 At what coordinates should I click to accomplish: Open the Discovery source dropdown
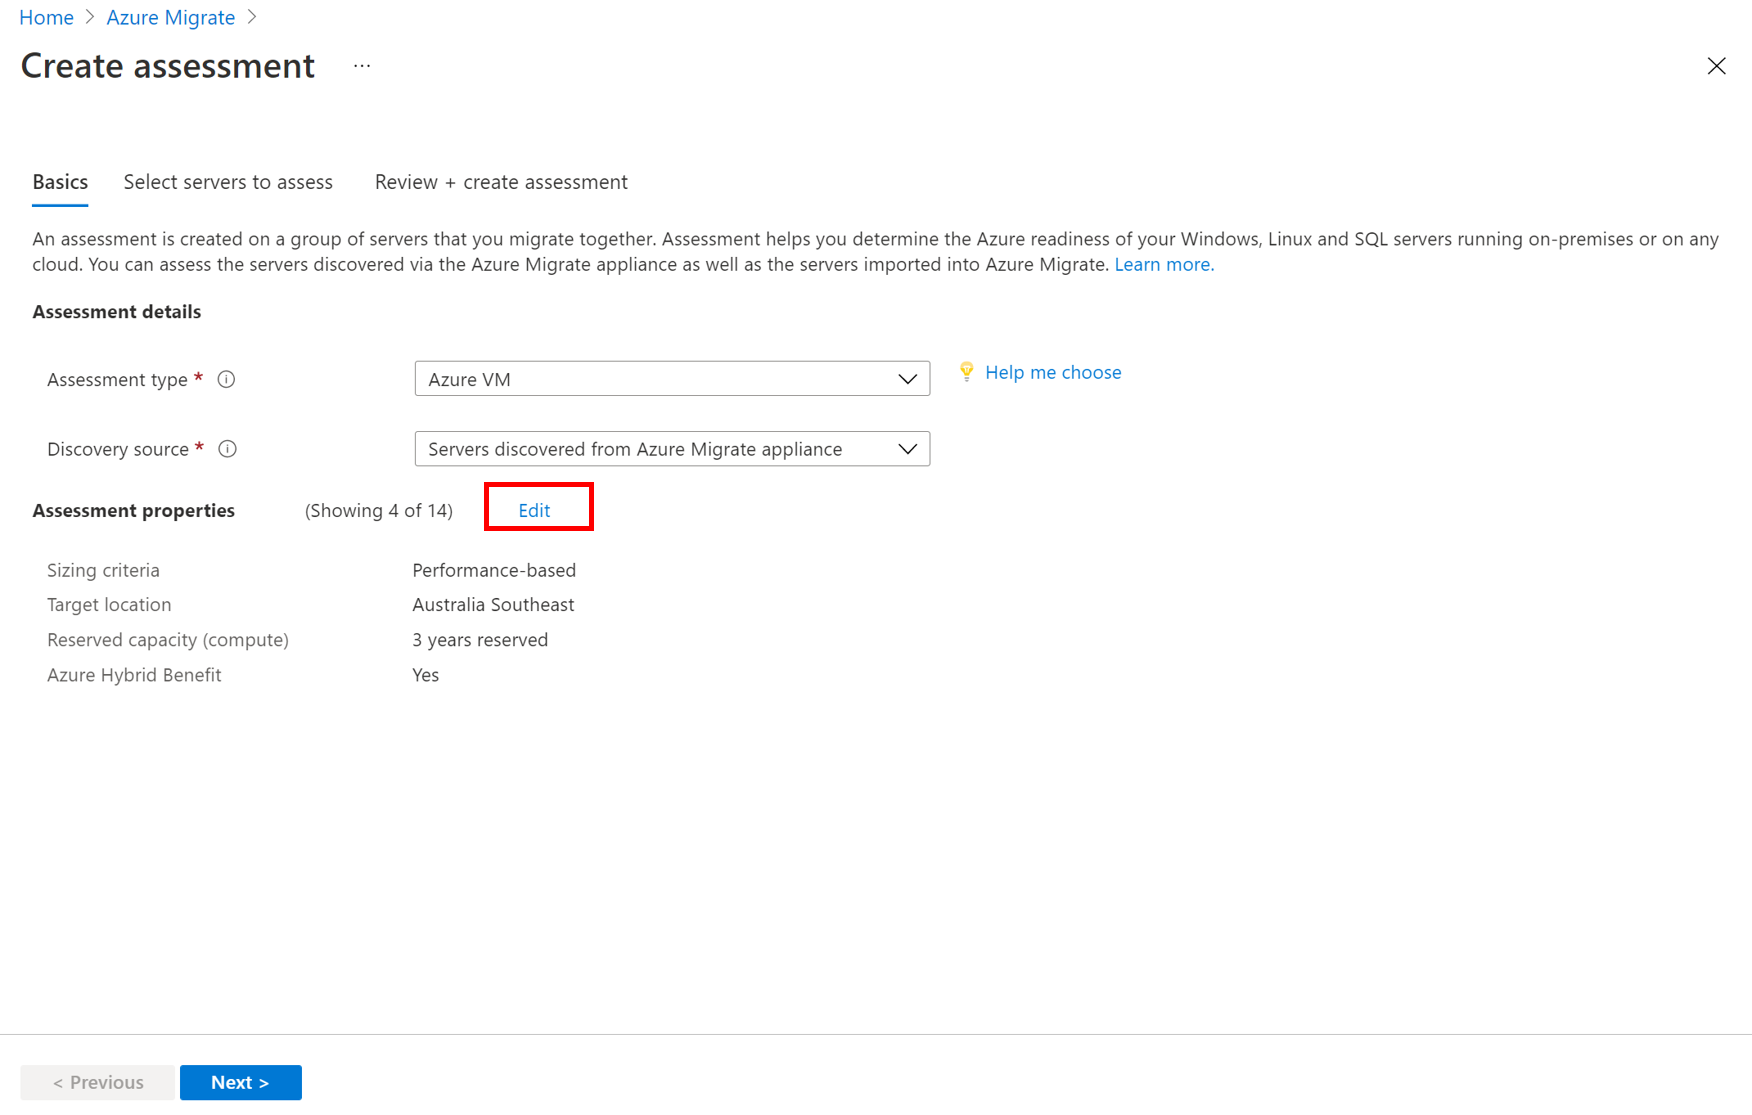671,449
